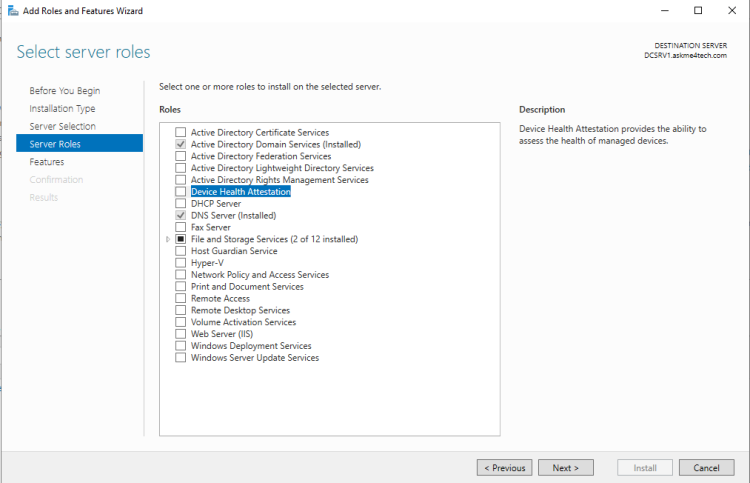Select the DHCP Server role label
This screenshot has width=750, height=483.
(x=216, y=204)
